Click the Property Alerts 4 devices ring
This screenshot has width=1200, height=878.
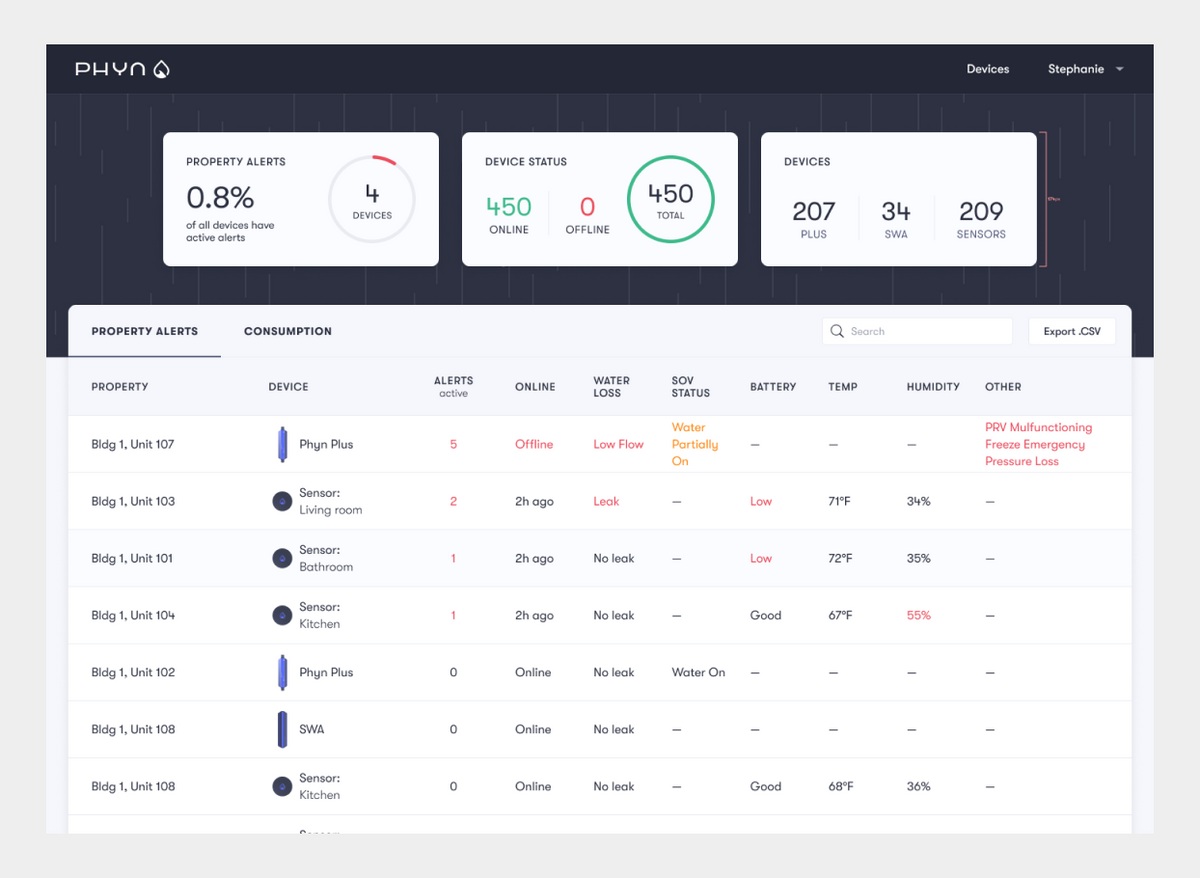[372, 199]
